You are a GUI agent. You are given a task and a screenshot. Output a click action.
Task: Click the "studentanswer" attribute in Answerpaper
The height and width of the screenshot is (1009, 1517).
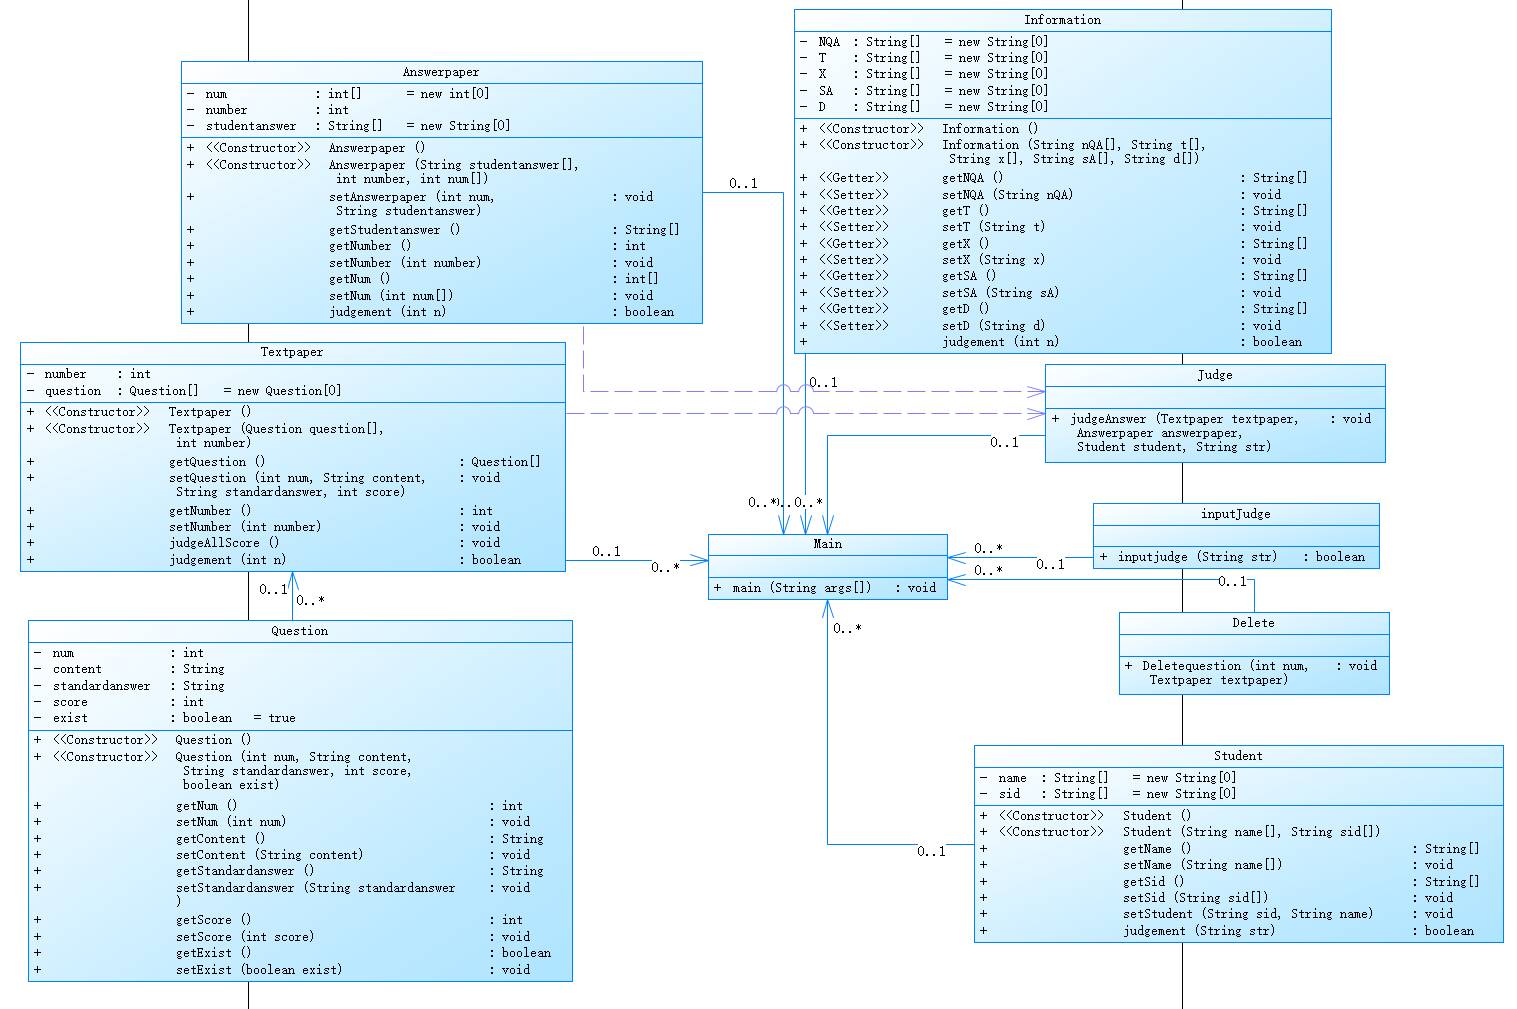tap(251, 126)
